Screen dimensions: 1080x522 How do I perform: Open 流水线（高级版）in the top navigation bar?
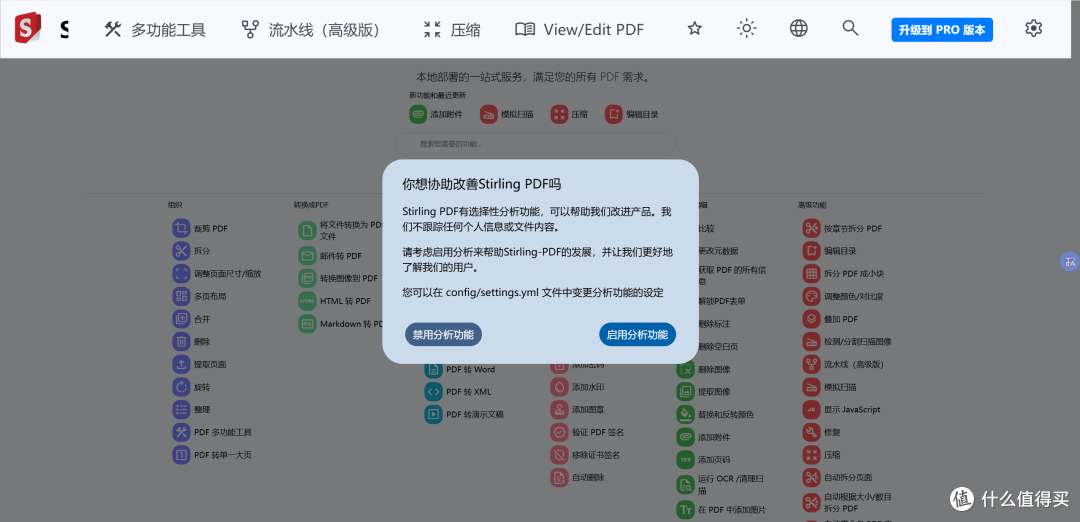[310, 30]
